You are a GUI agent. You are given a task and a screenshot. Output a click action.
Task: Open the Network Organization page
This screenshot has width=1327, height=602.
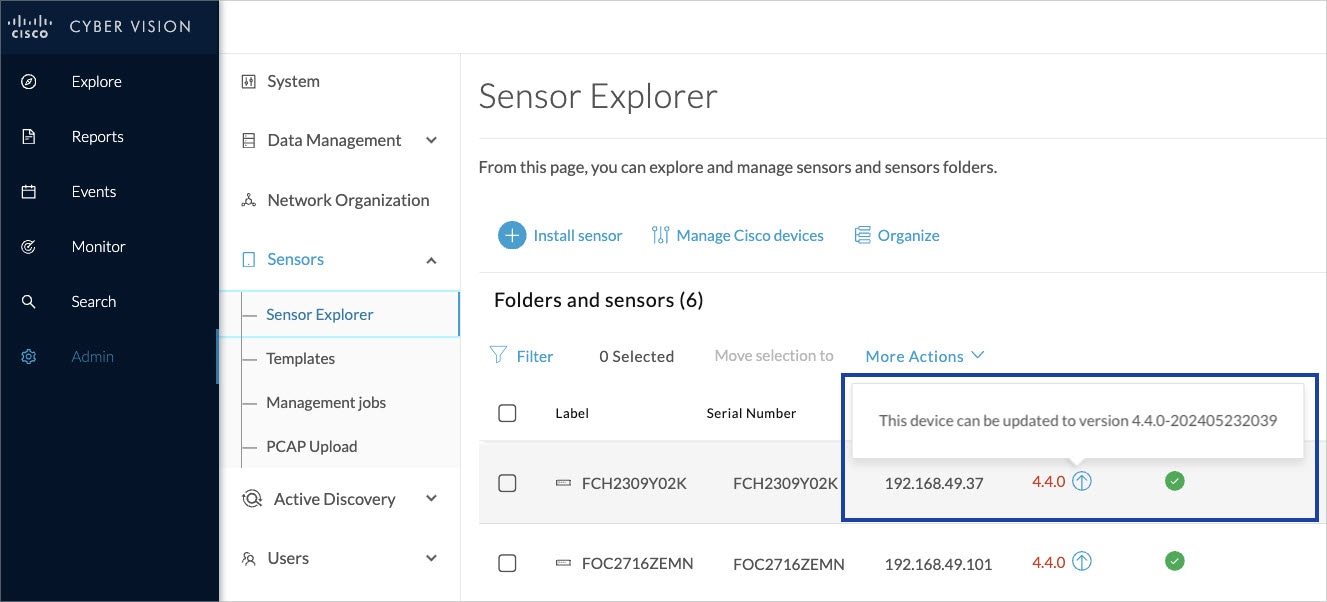[x=349, y=201]
